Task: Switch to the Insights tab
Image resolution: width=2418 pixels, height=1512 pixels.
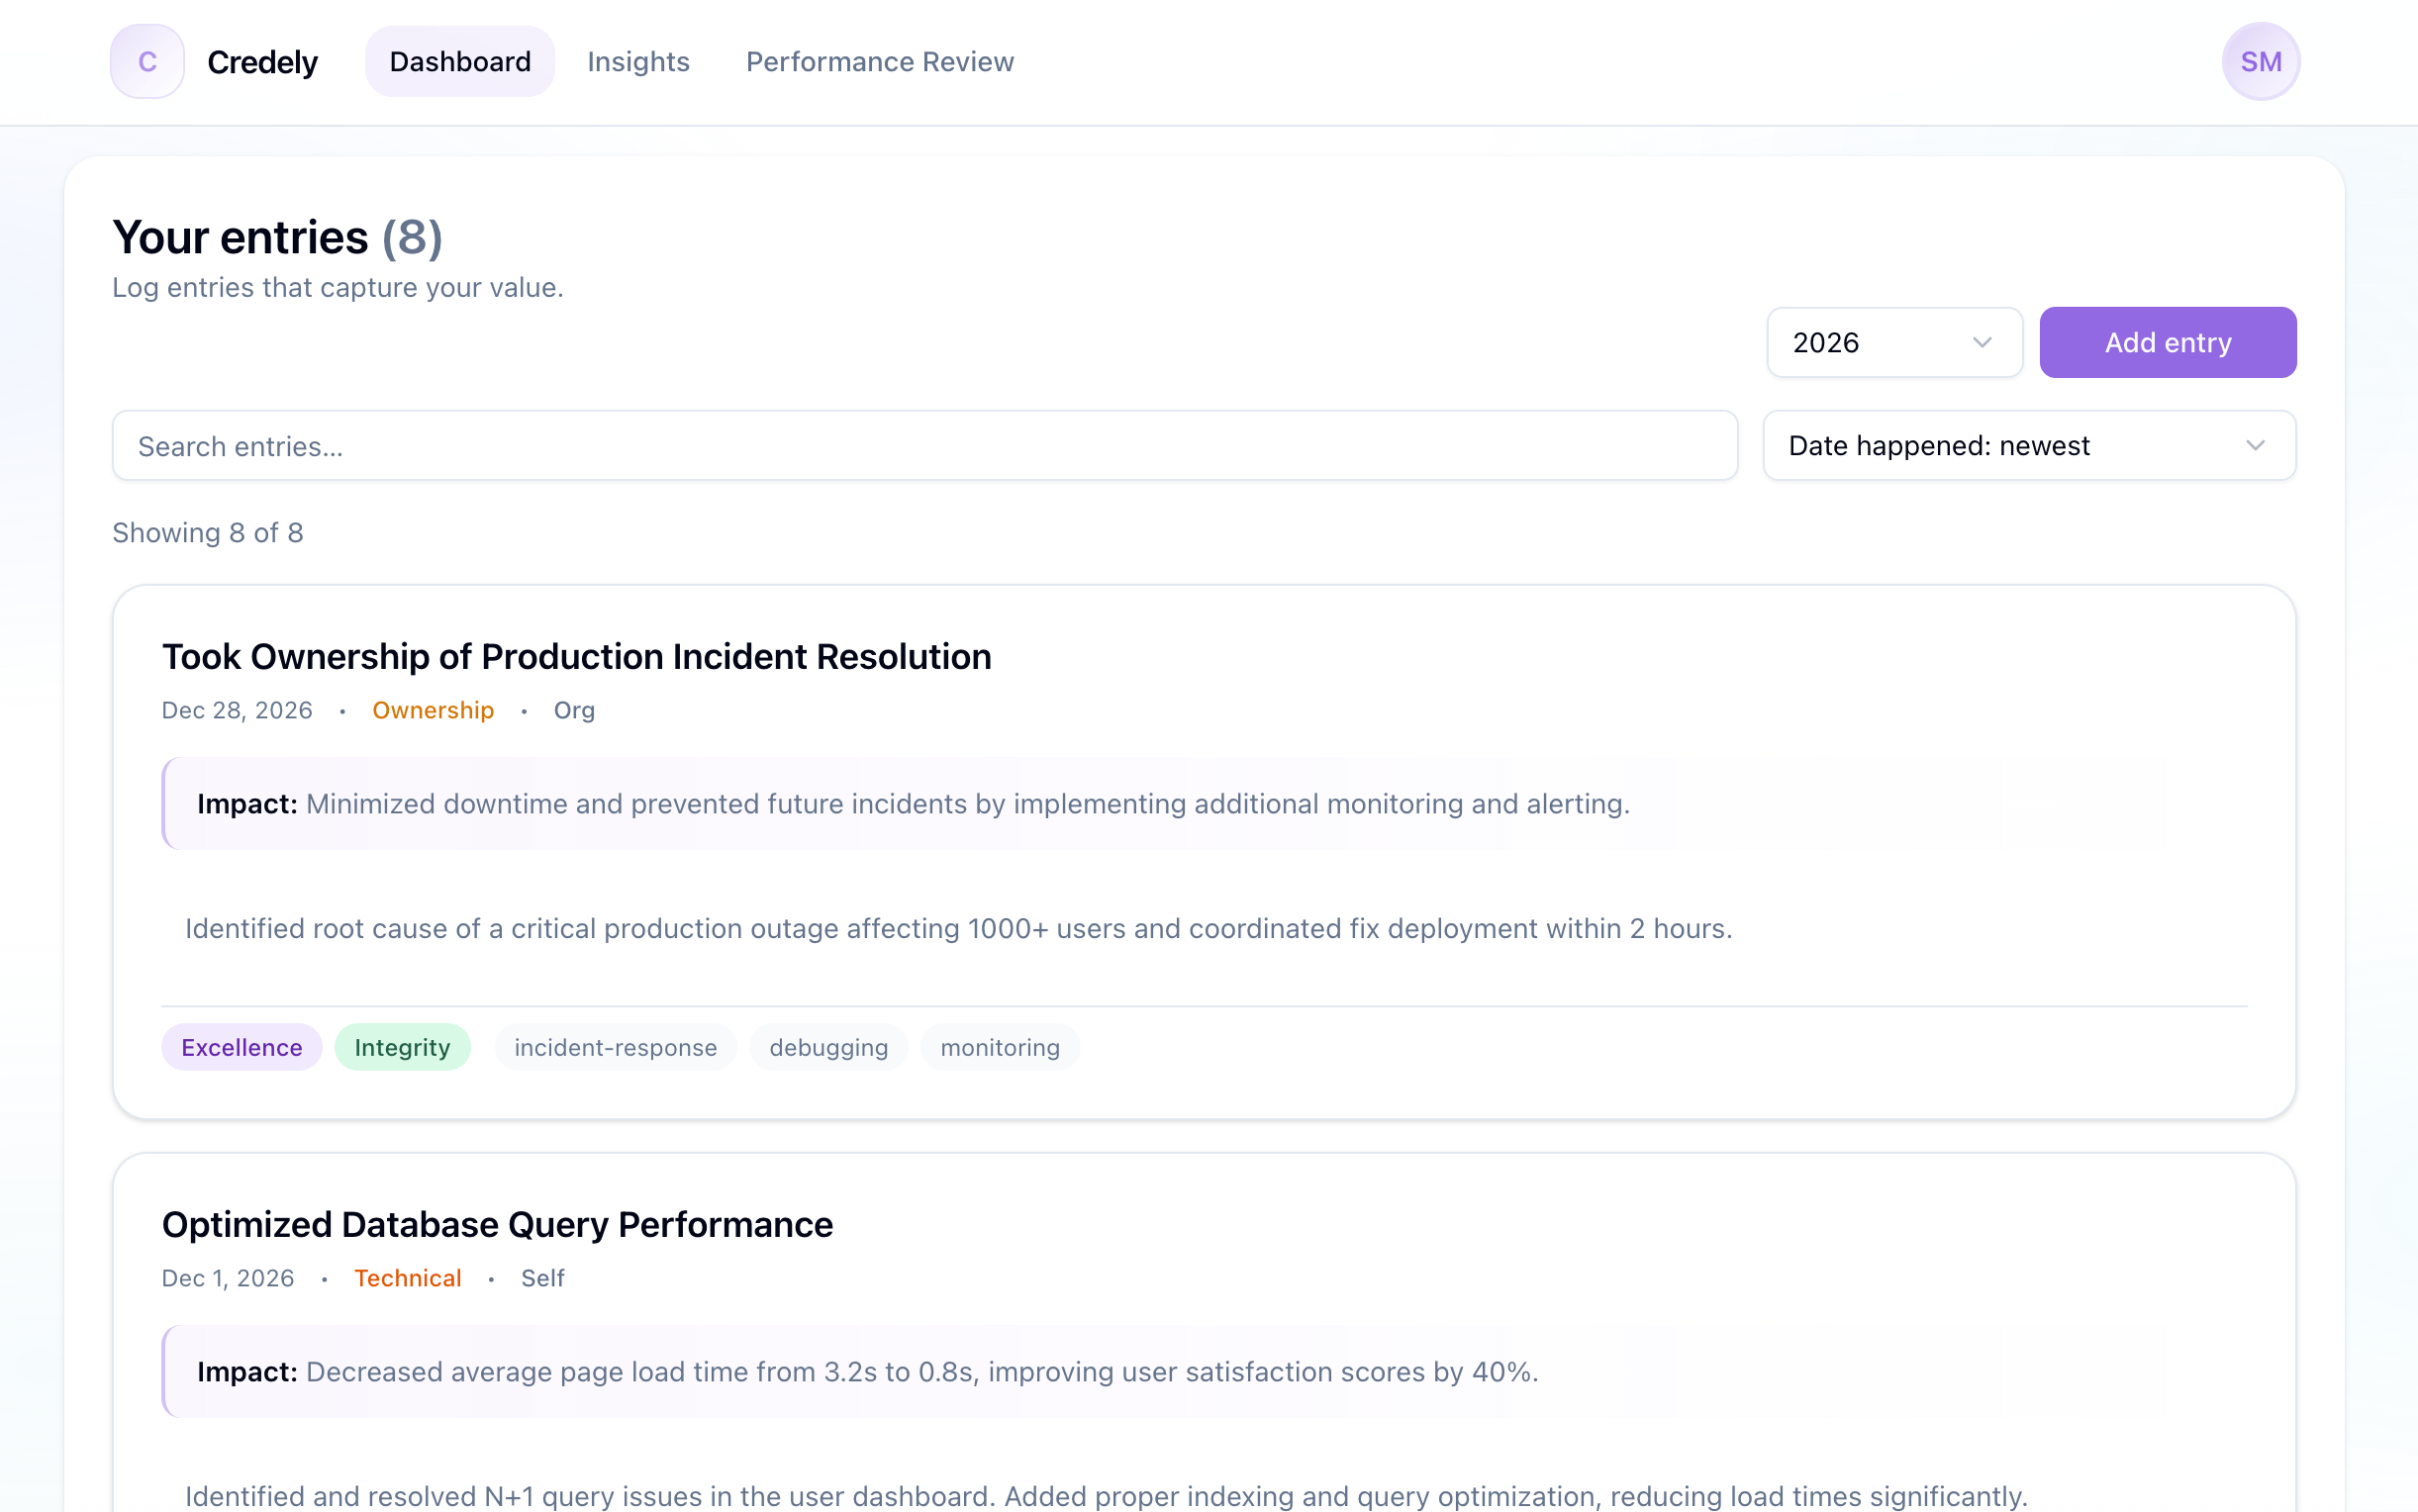Action: (x=638, y=61)
